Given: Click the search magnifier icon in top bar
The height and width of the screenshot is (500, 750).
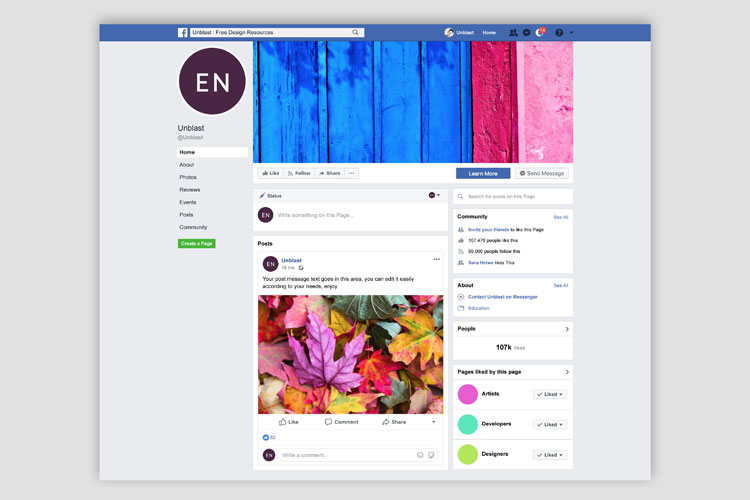Looking at the screenshot, I should pyautogui.click(x=355, y=33).
